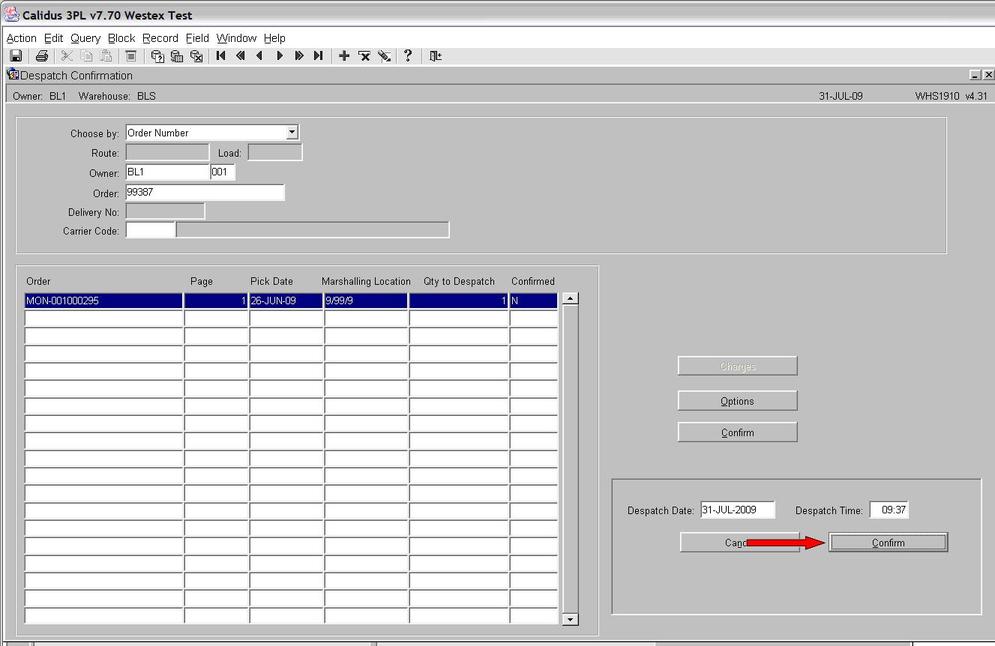Go to first record with toolbar arrow

(x=221, y=56)
